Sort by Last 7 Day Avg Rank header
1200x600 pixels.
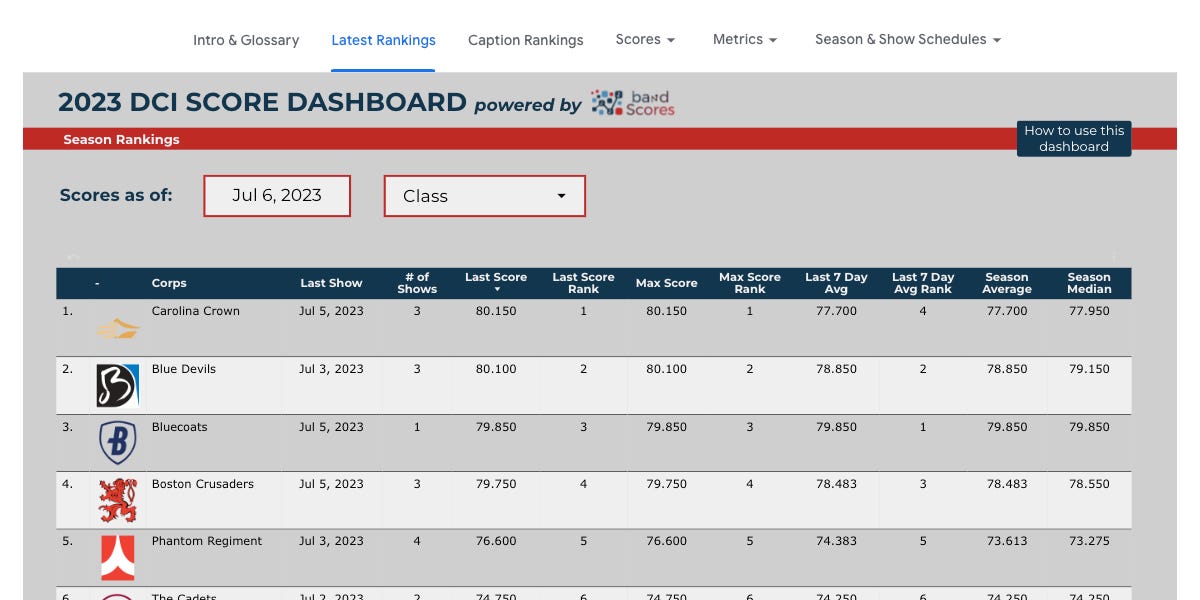(x=923, y=283)
